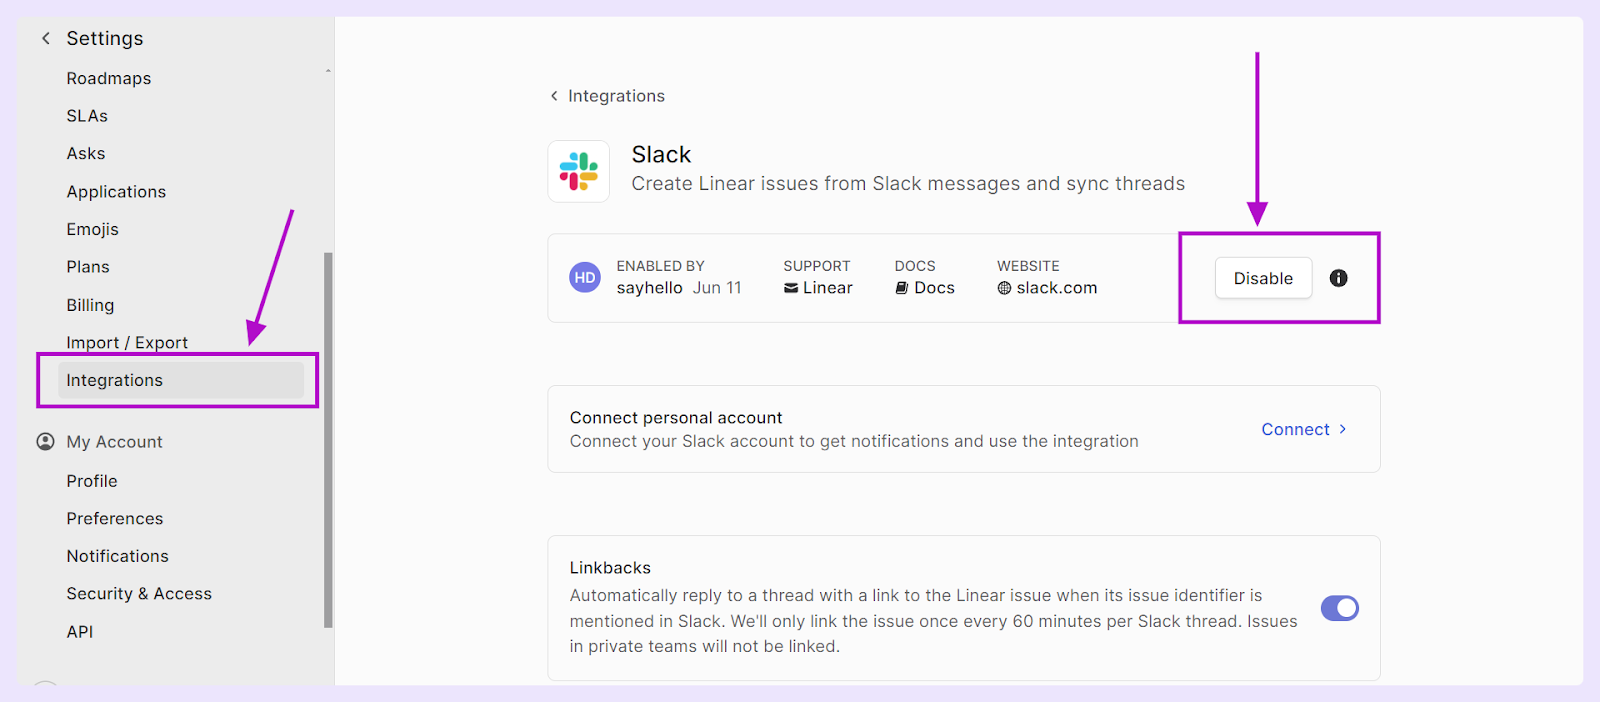Click the Slack integration heading
Screen dimensions: 1600x702
pyautogui.click(x=661, y=155)
